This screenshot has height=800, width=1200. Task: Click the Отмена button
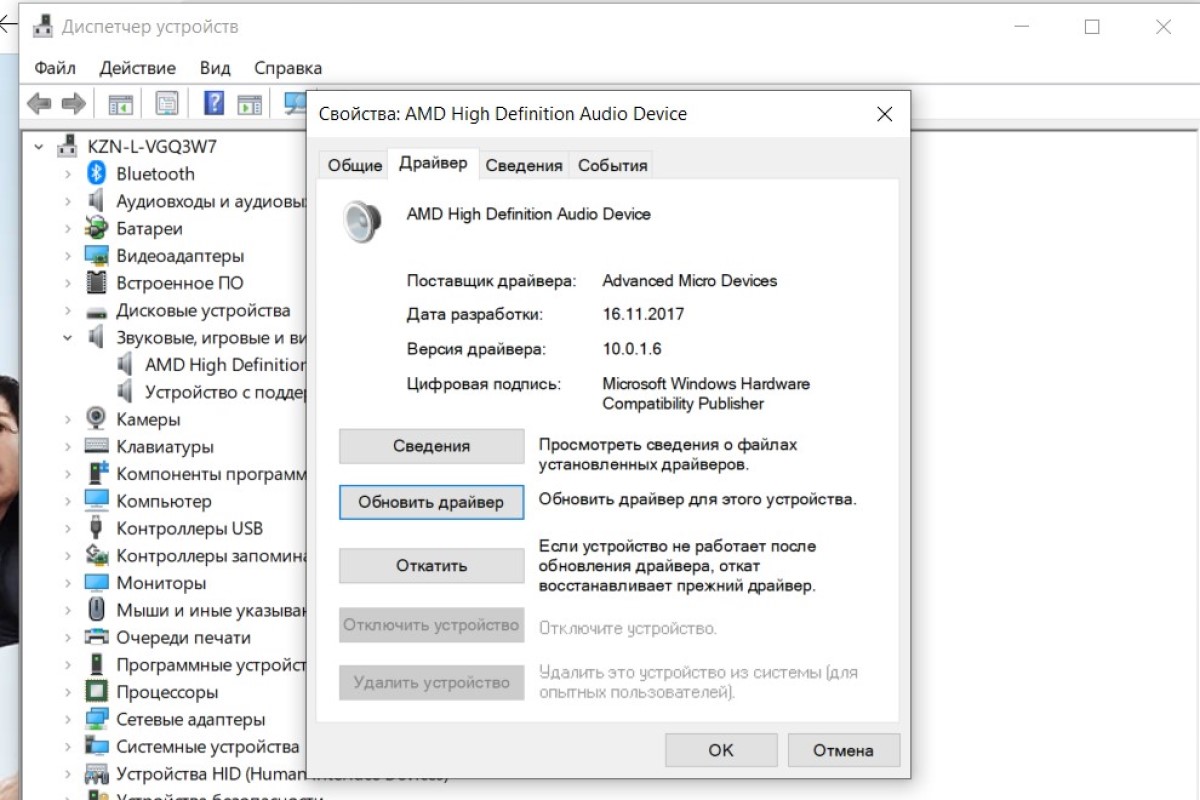click(x=843, y=750)
